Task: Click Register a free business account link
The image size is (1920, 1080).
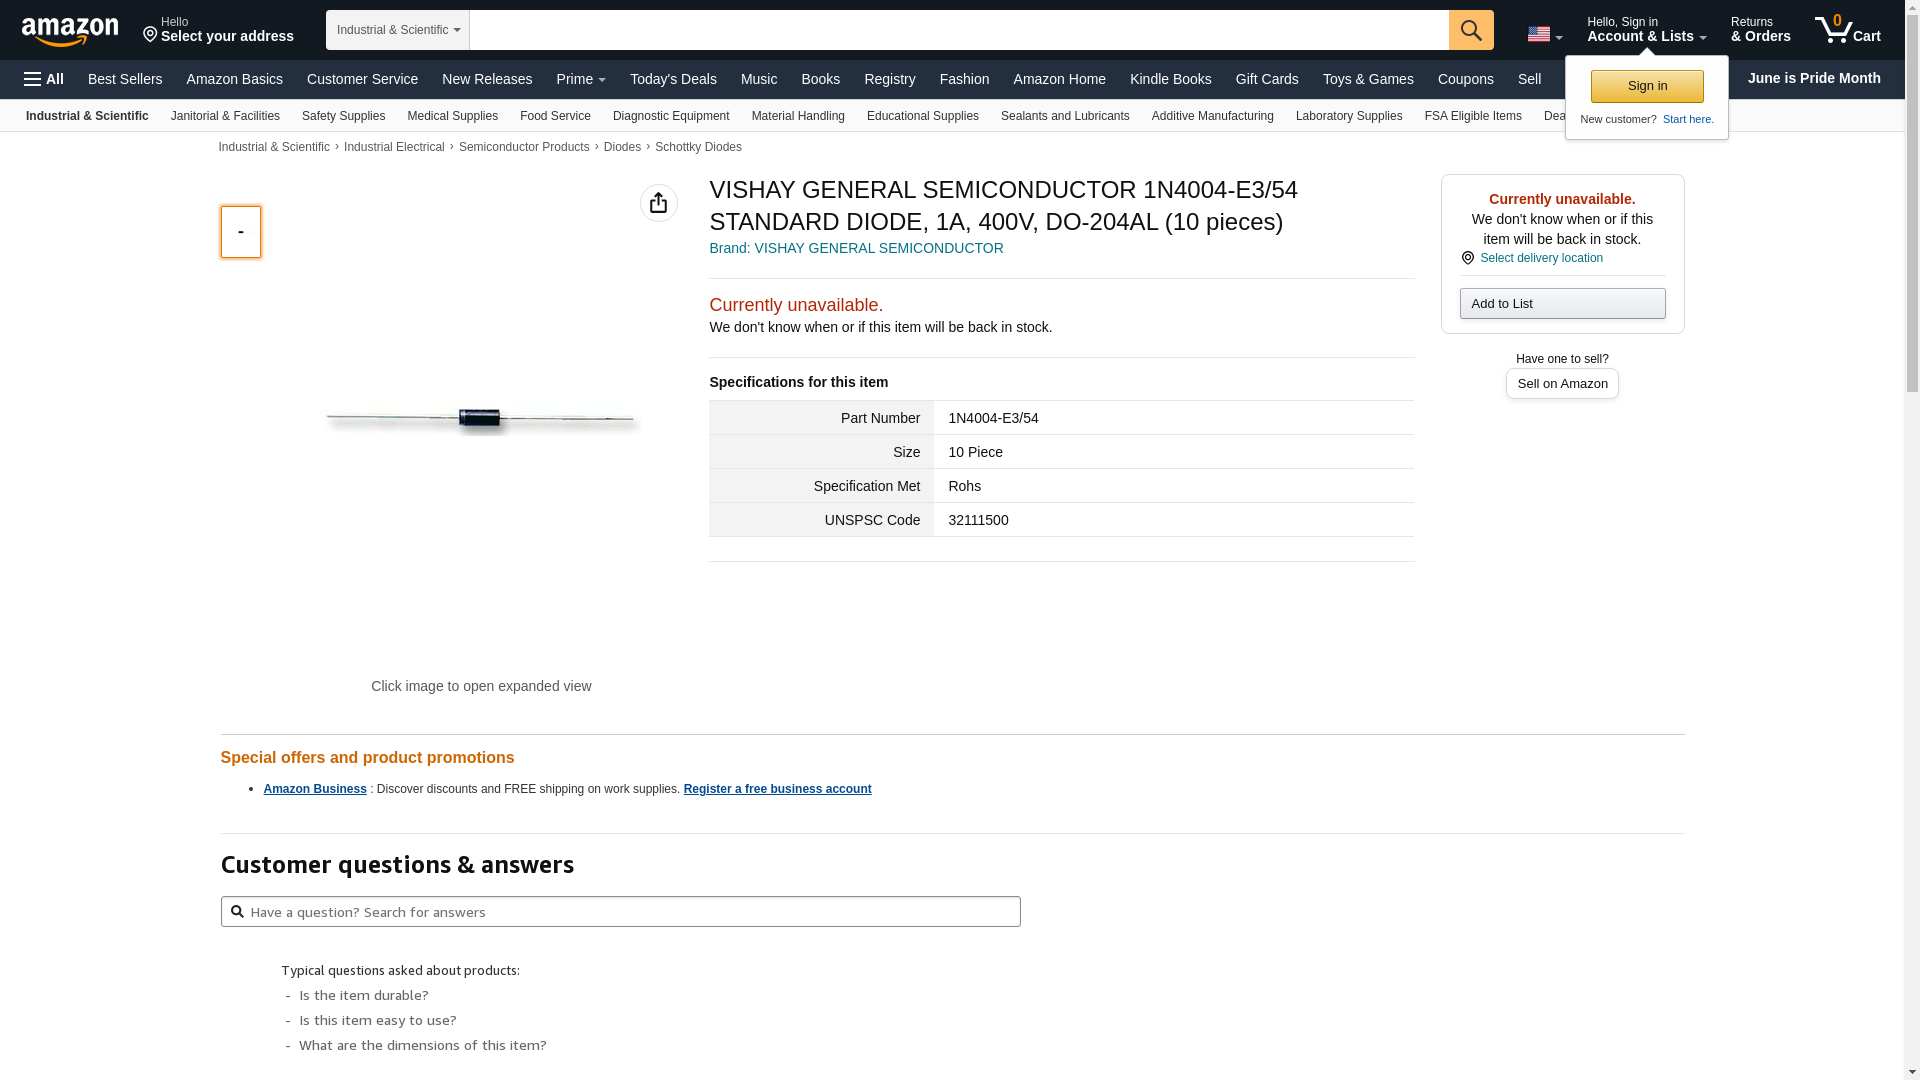Action: tap(777, 789)
